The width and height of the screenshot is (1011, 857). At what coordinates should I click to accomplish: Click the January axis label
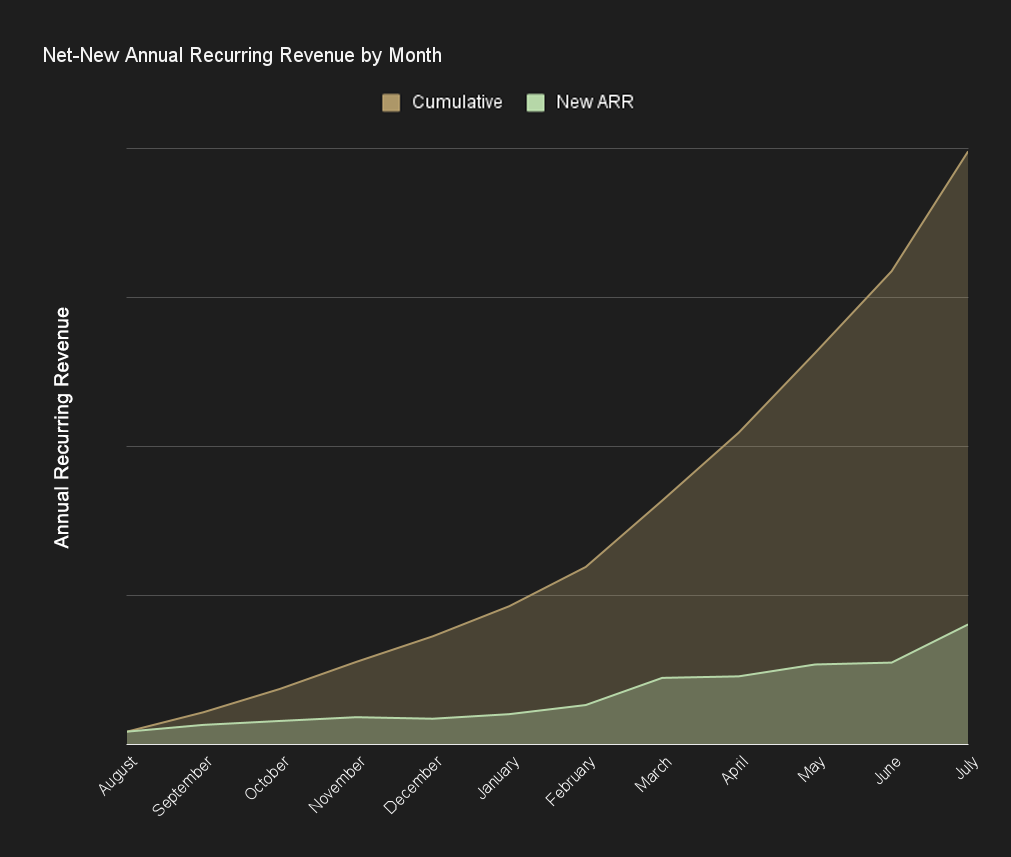coord(498,778)
